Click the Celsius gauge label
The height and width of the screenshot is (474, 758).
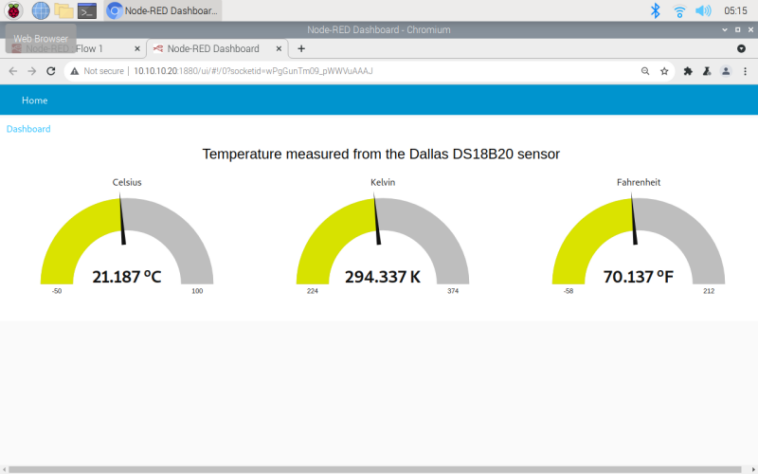(127, 182)
